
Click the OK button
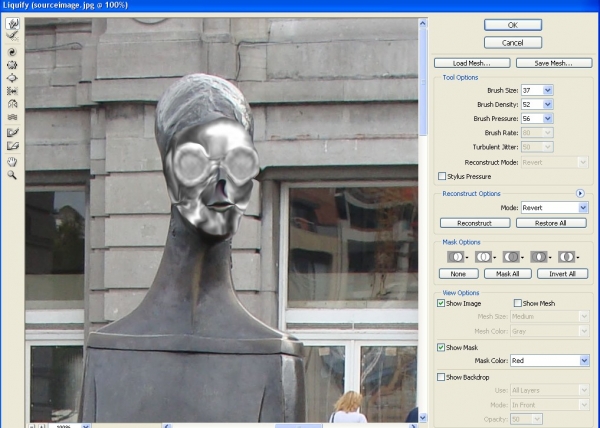coord(513,25)
